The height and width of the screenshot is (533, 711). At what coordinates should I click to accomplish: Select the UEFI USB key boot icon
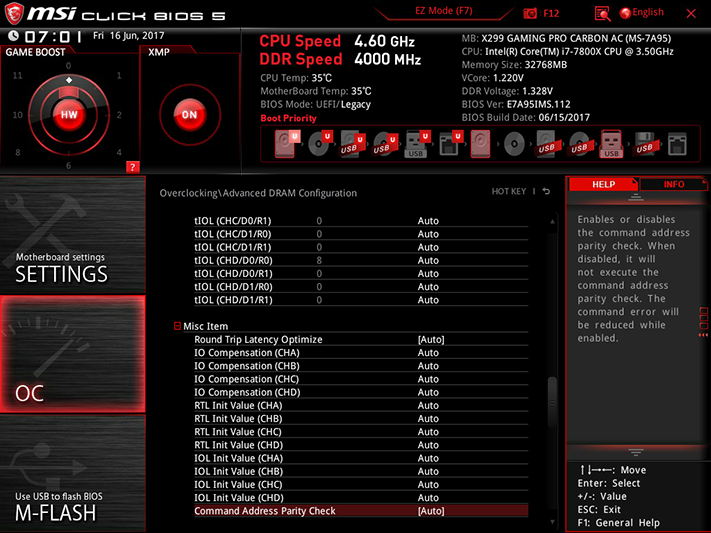coord(417,144)
